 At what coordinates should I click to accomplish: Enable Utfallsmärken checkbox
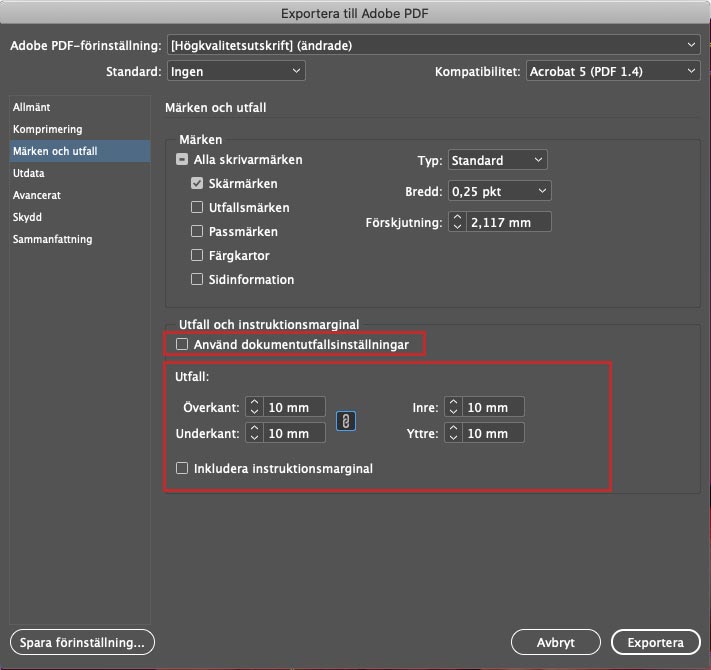197,208
